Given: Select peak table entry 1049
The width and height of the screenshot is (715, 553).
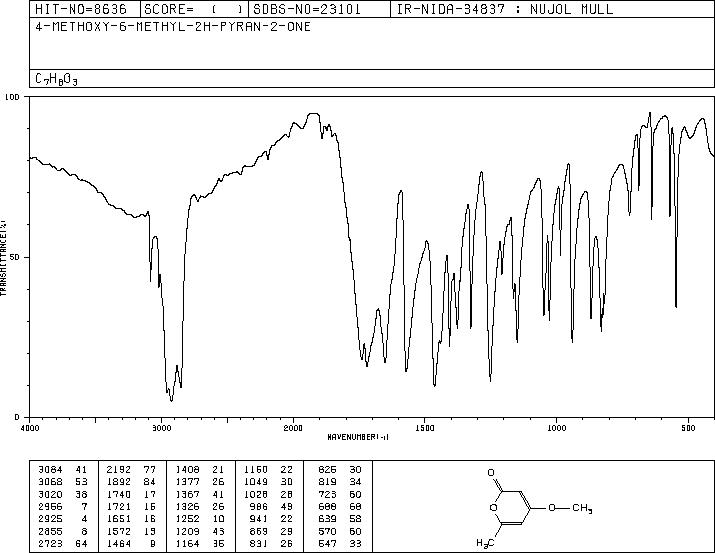Looking at the screenshot, I should (256, 482).
